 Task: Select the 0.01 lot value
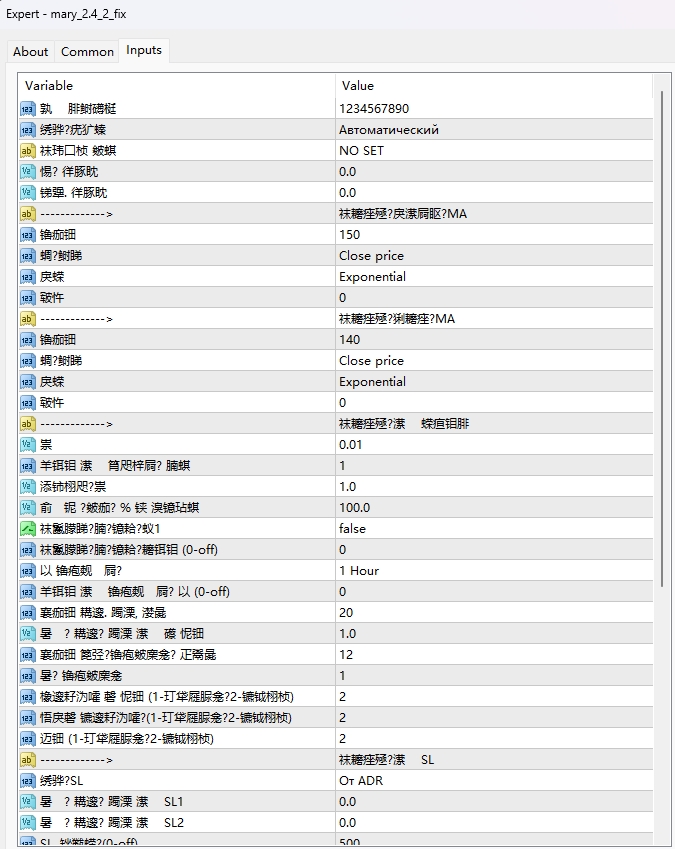pos(494,445)
